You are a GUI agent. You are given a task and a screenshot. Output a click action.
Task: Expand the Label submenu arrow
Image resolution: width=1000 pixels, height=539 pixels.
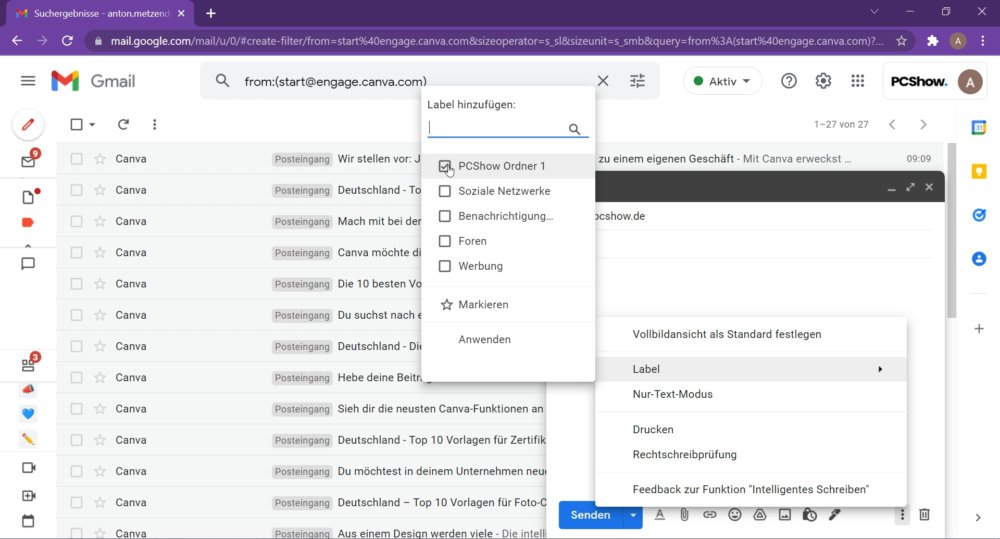pos(880,369)
